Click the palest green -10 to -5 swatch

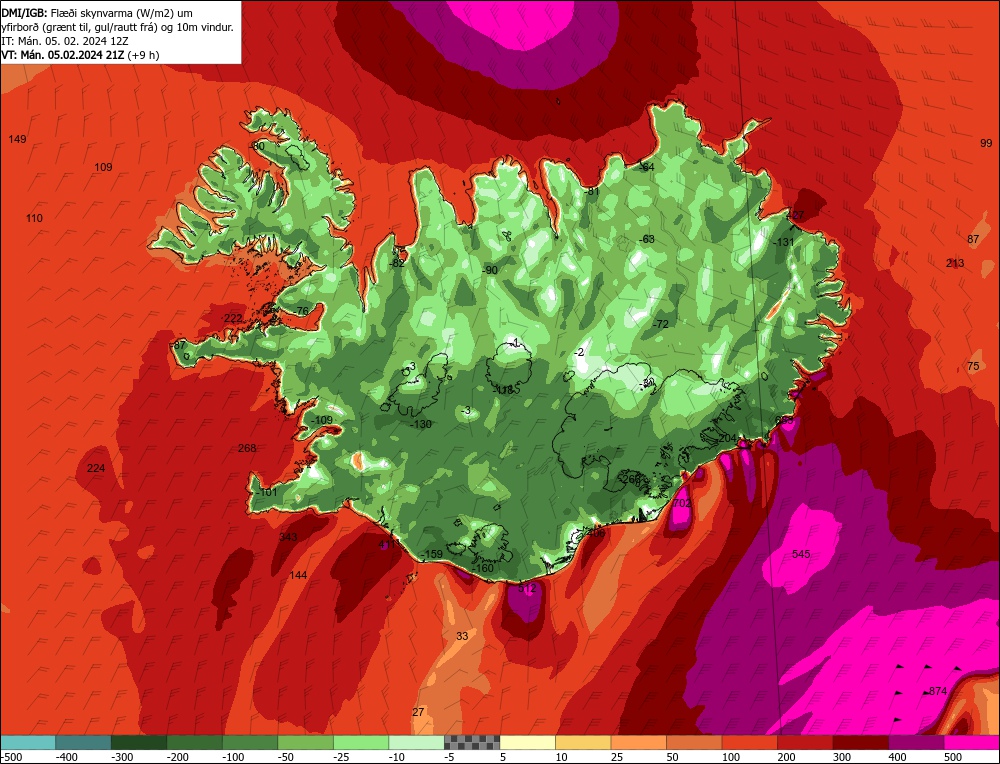click(416, 742)
